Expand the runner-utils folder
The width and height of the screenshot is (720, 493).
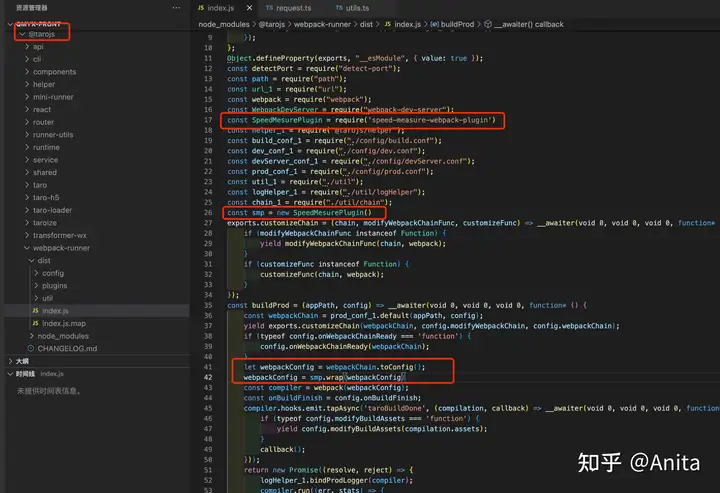27,134
